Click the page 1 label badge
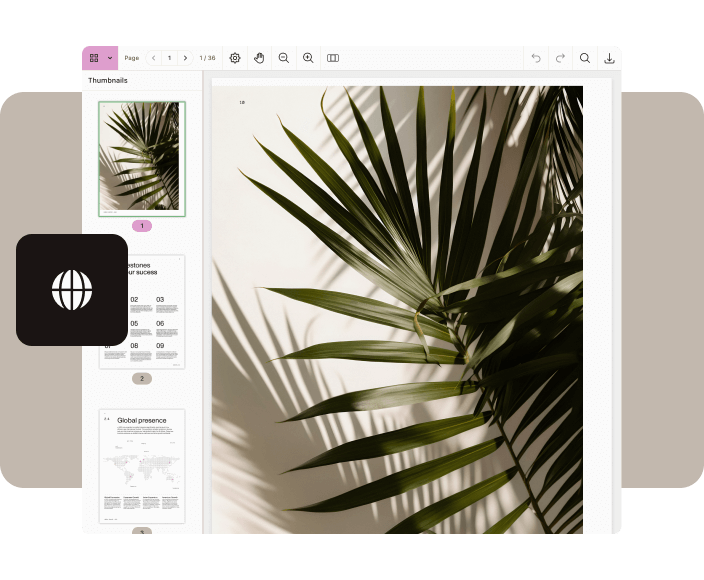704x580 pixels. click(141, 226)
